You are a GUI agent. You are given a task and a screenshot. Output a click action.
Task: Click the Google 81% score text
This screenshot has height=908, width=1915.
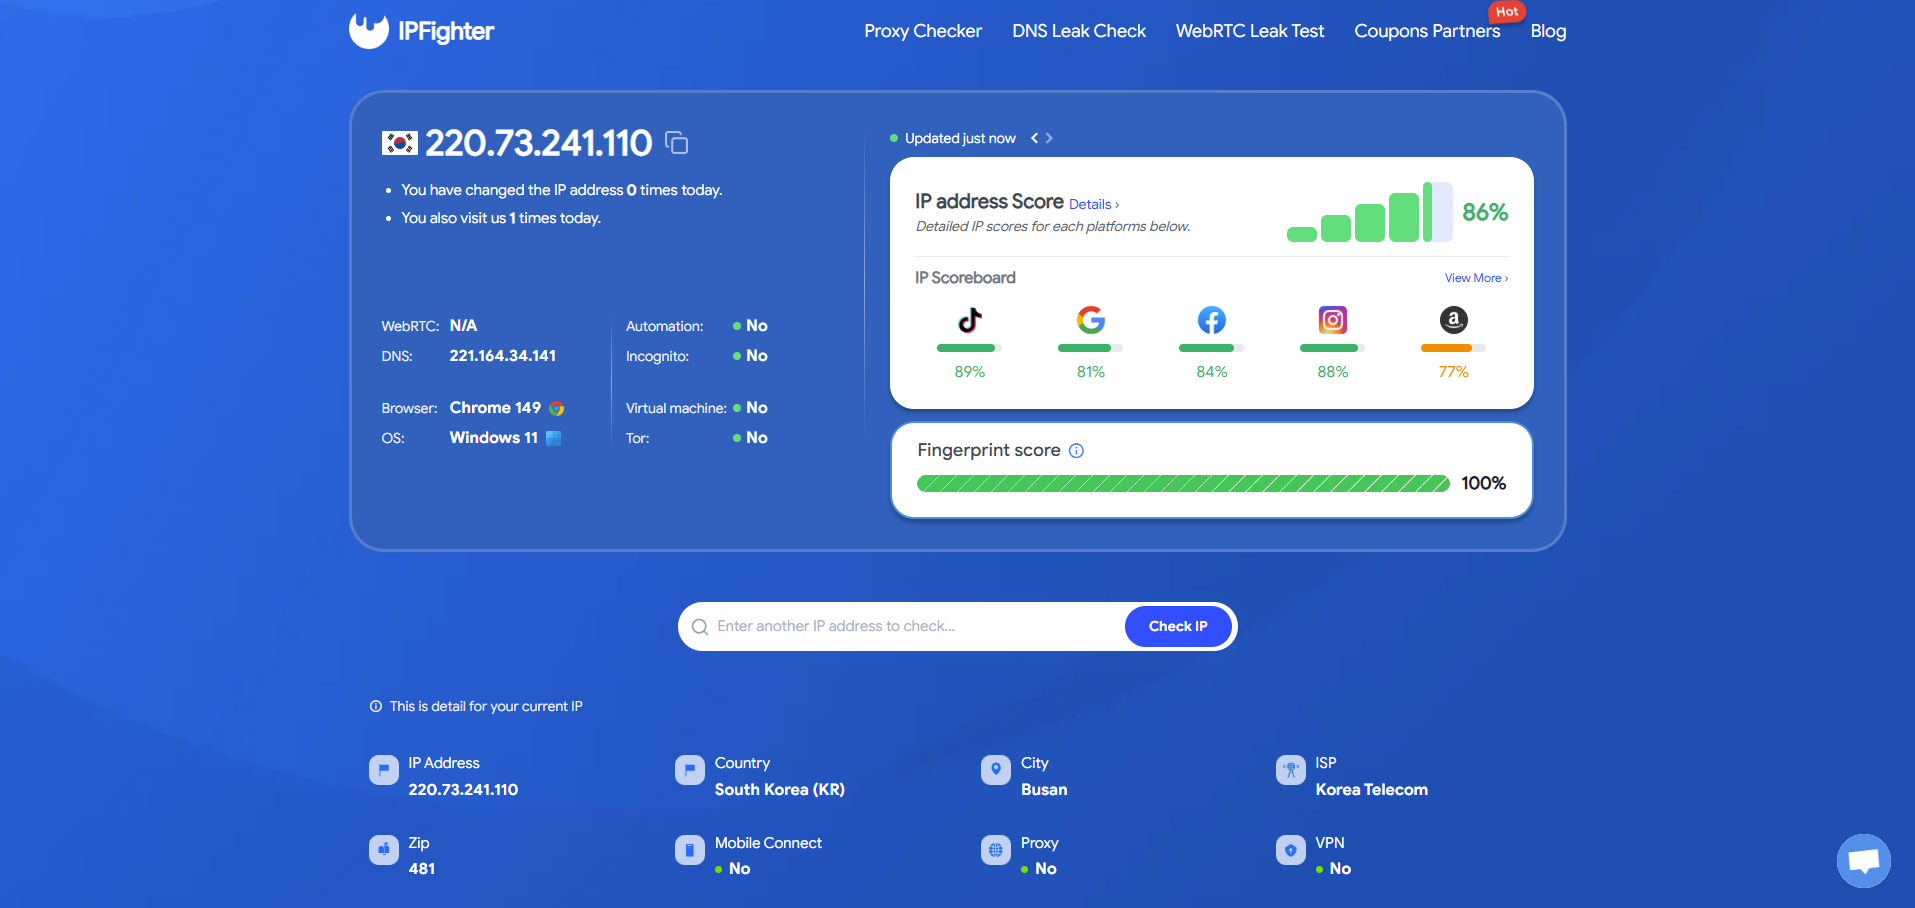tap(1091, 372)
